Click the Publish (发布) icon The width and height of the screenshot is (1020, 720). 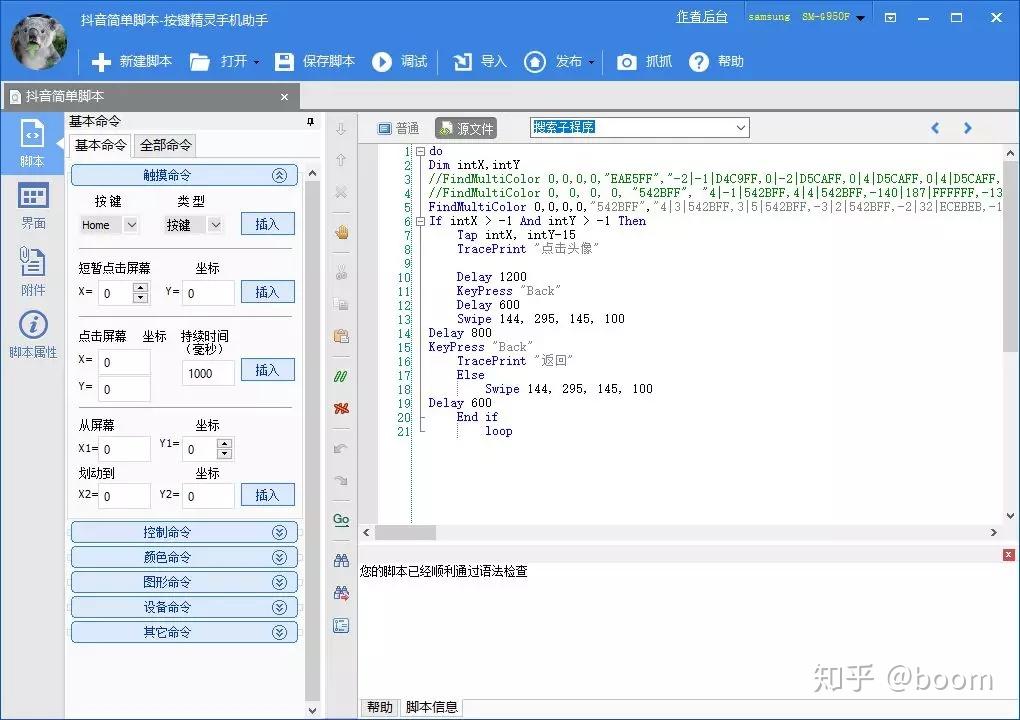535,62
